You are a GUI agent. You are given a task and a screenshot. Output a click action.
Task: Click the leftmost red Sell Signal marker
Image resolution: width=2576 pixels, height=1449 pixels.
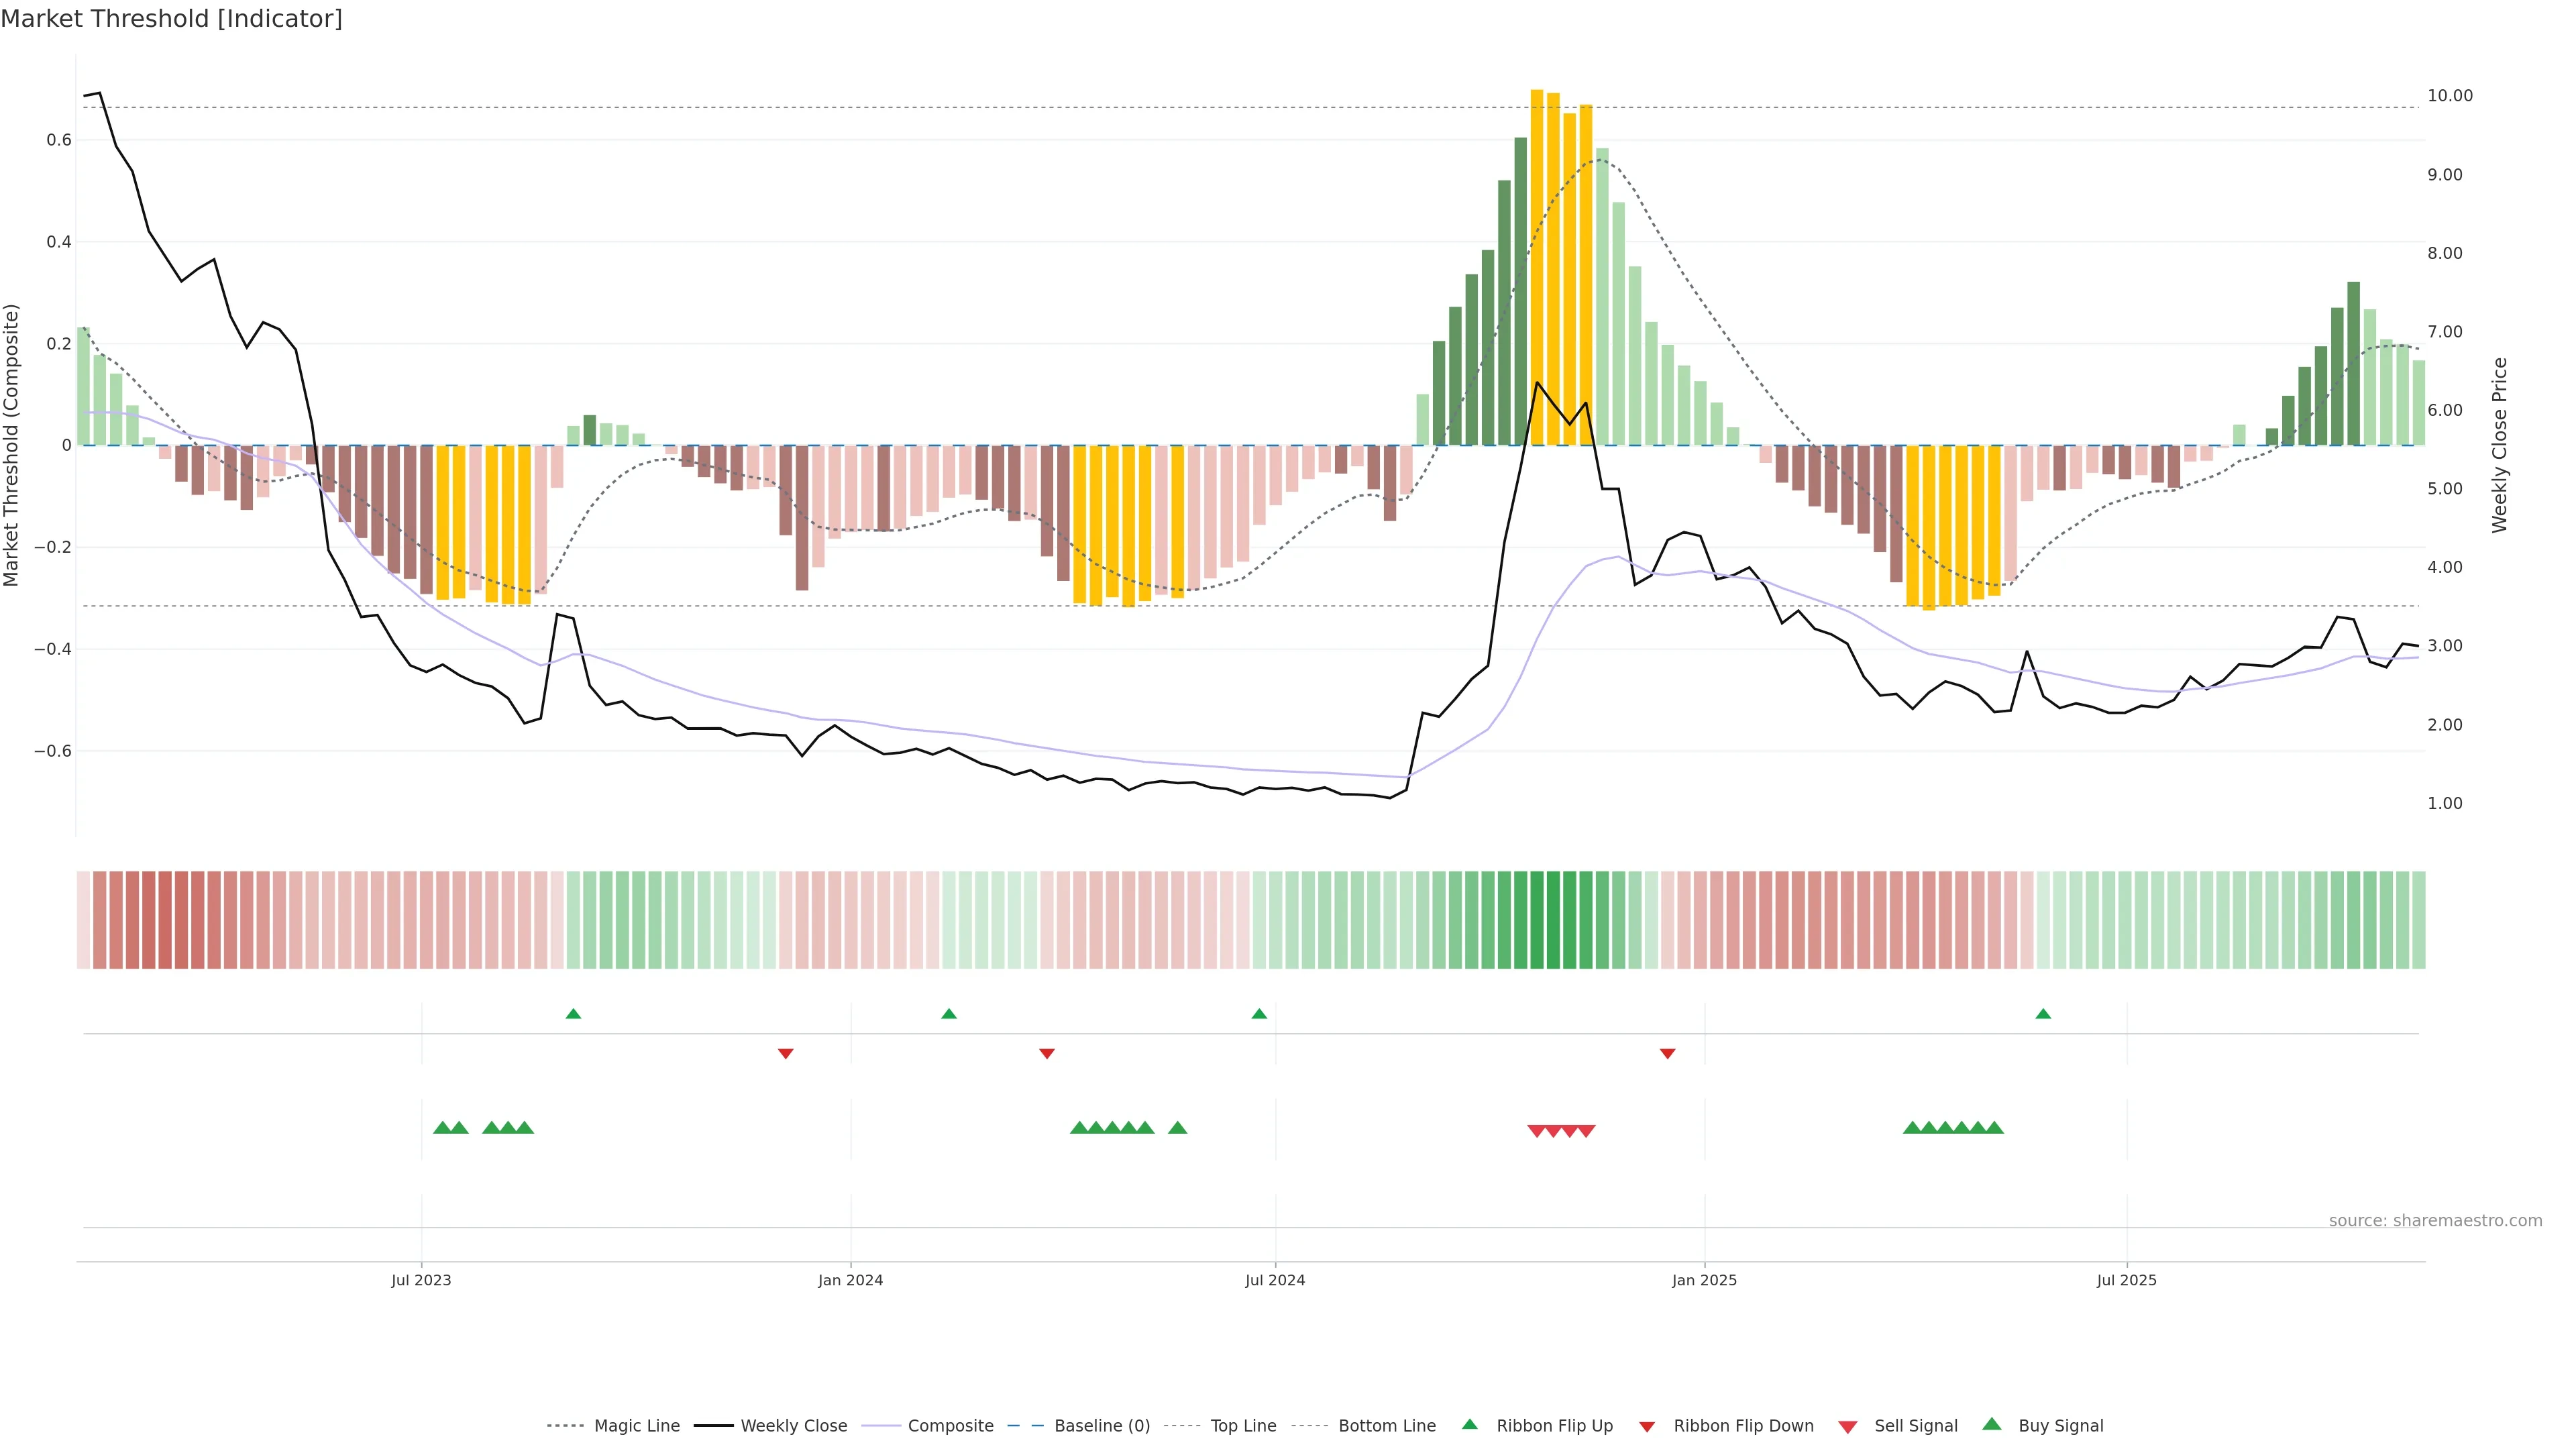click(1536, 1131)
